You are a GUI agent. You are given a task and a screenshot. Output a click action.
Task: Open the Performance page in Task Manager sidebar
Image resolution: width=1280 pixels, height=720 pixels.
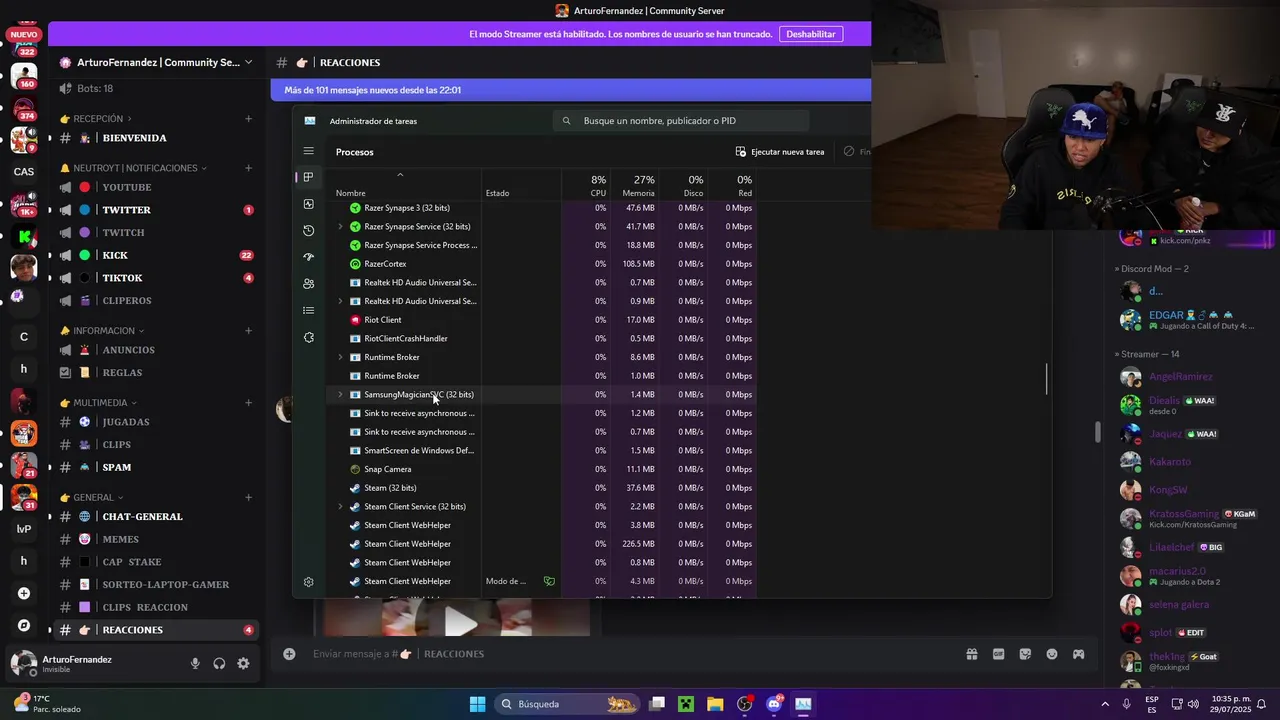point(308,204)
